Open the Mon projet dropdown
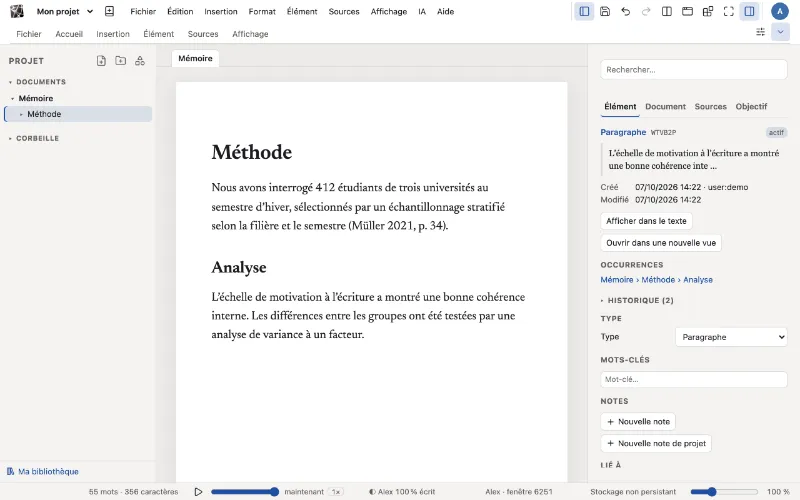800x500 pixels. [x=65, y=11]
